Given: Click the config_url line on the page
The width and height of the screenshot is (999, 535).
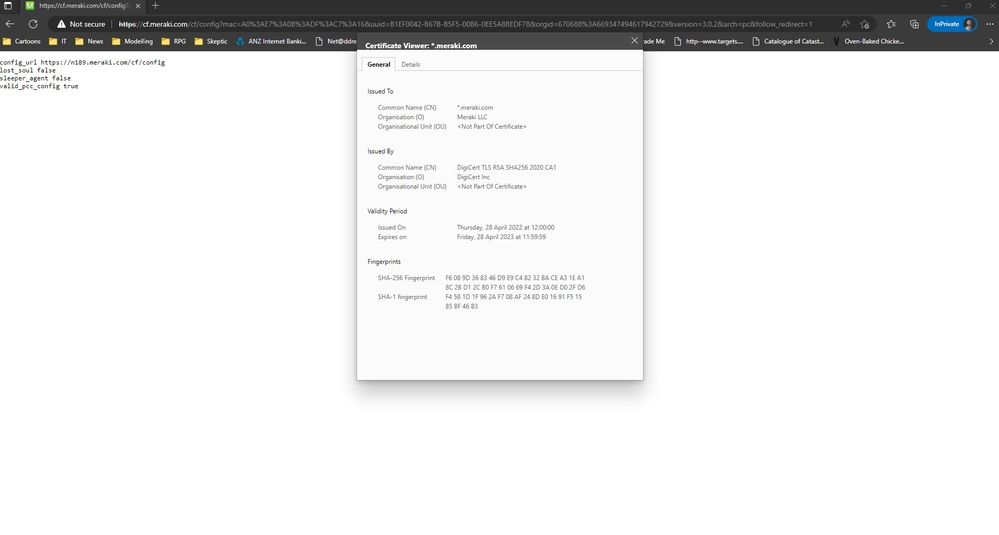Looking at the screenshot, I should point(82,62).
